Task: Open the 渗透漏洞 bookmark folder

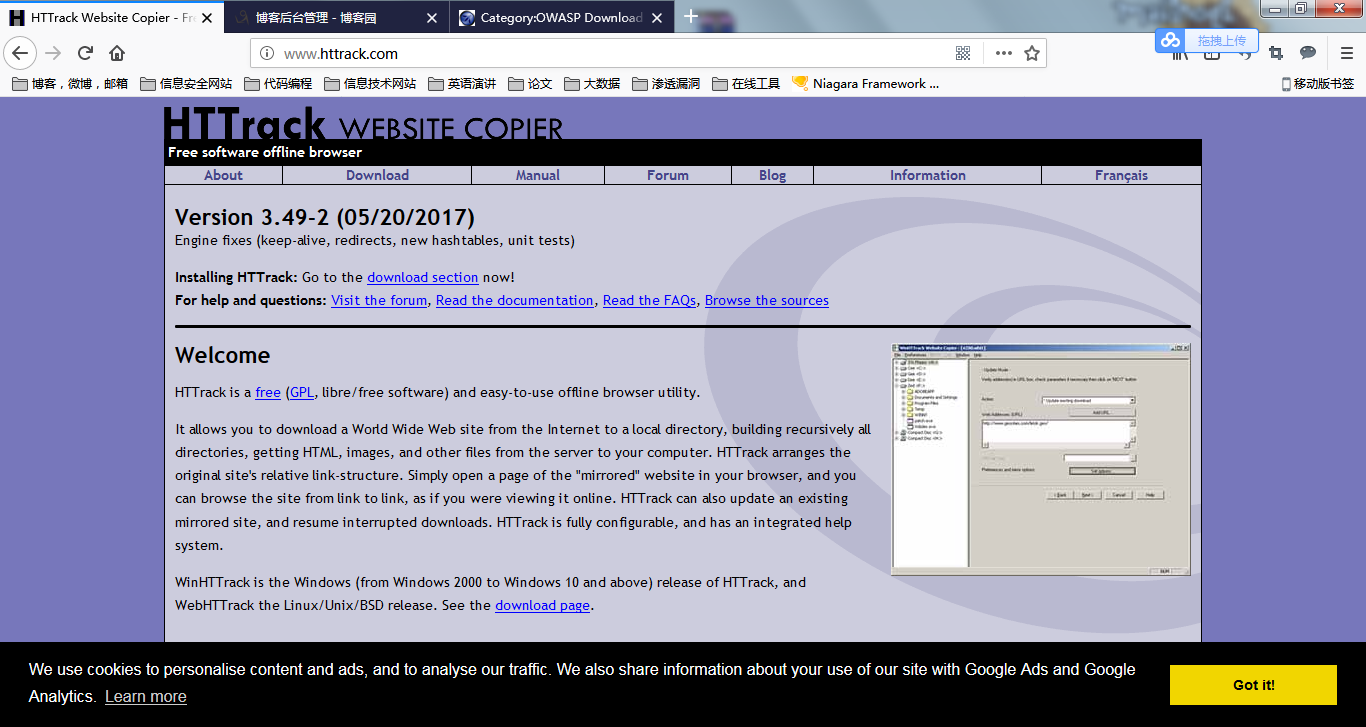Action: coord(666,84)
